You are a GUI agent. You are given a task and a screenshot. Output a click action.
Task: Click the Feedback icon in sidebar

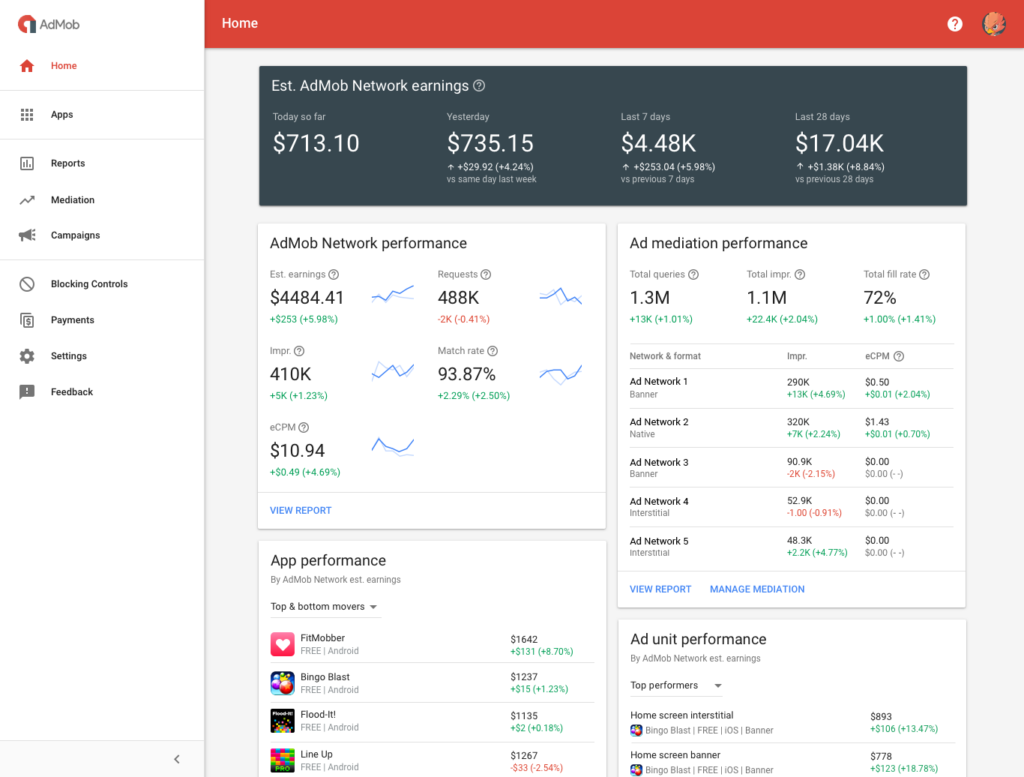(x=27, y=392)
